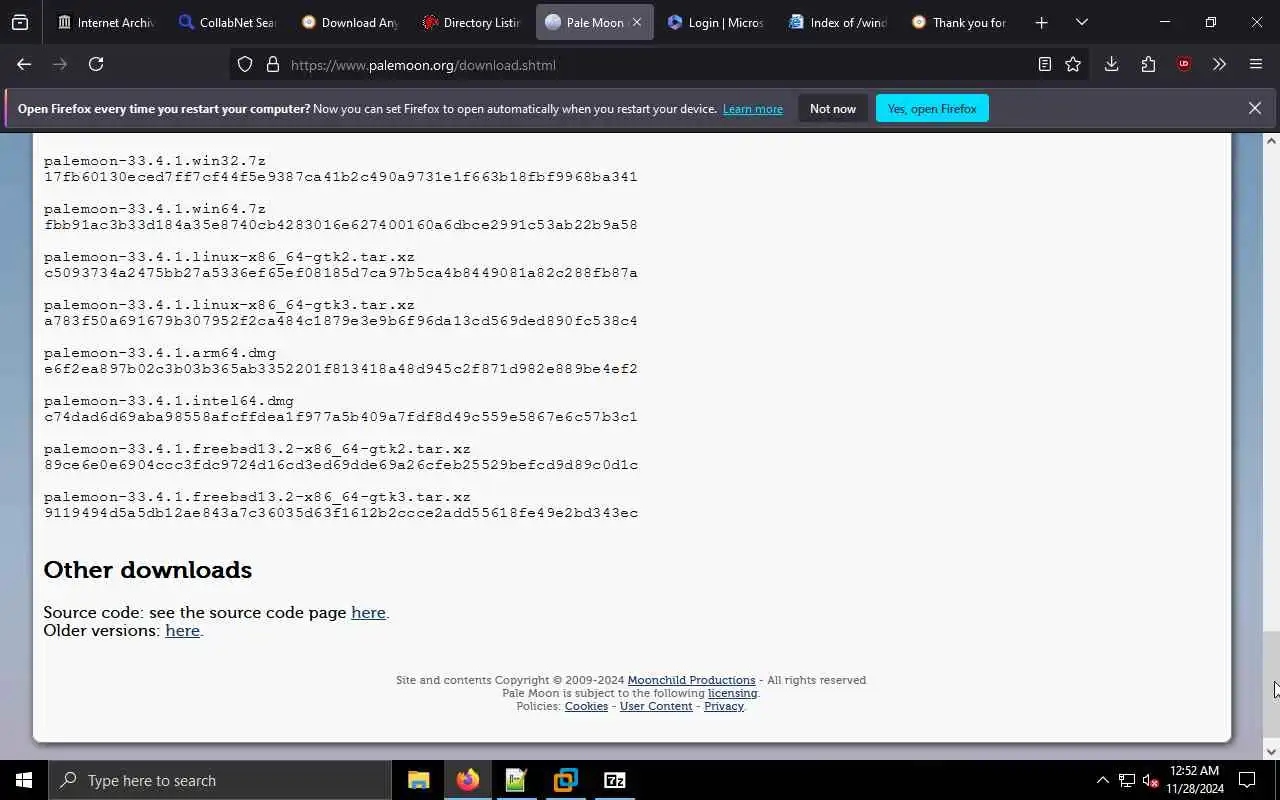Viewport: 1280px width, 800px height.
Task: Open tracking protection shield icon
Action: pyautogui.click(x=245, y=64)
